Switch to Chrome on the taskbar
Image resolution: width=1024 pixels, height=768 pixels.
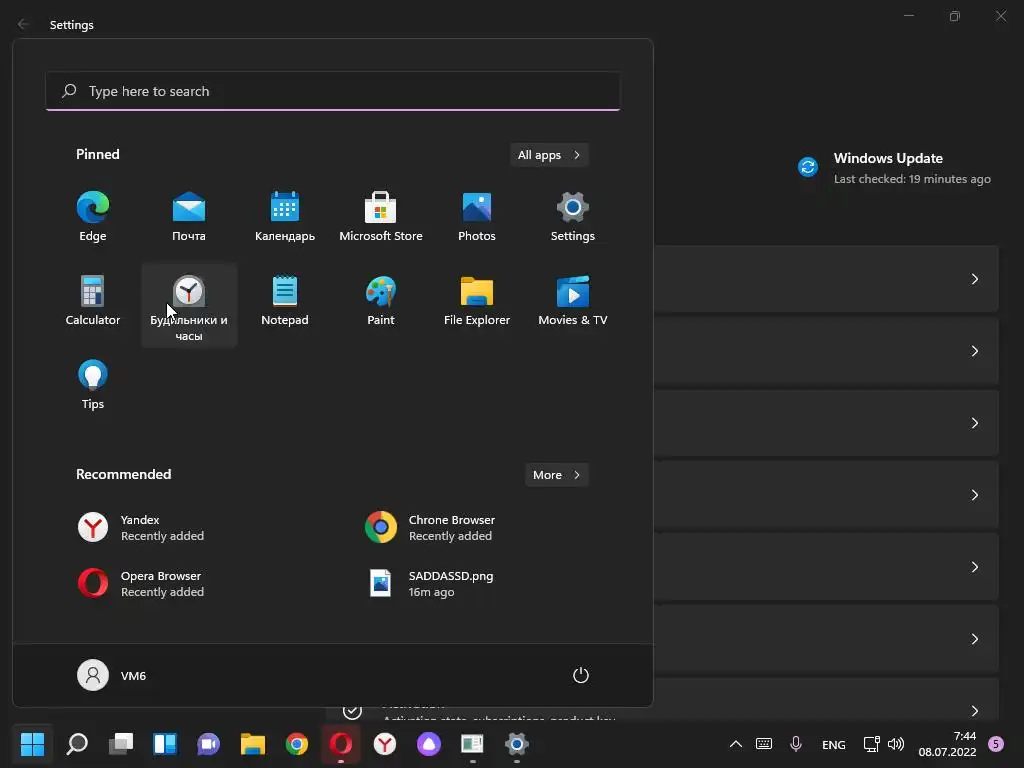point(296,744)
